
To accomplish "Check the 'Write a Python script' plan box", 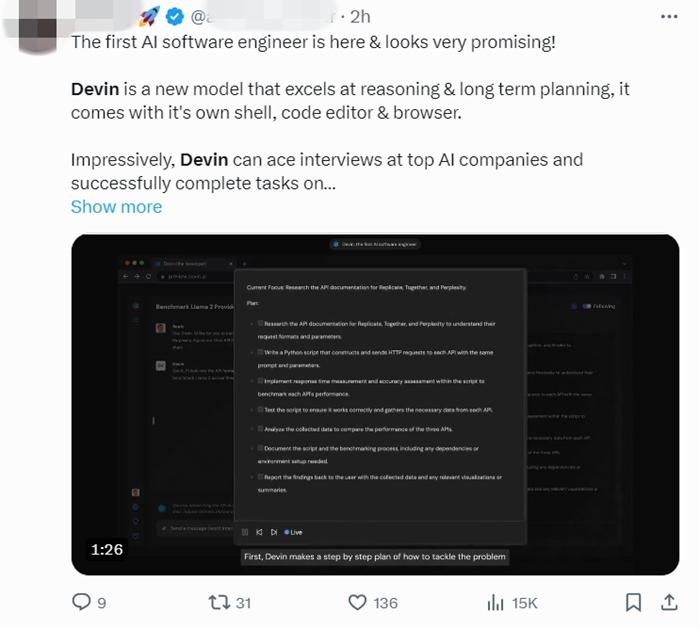I will click(x=261, y=352).
